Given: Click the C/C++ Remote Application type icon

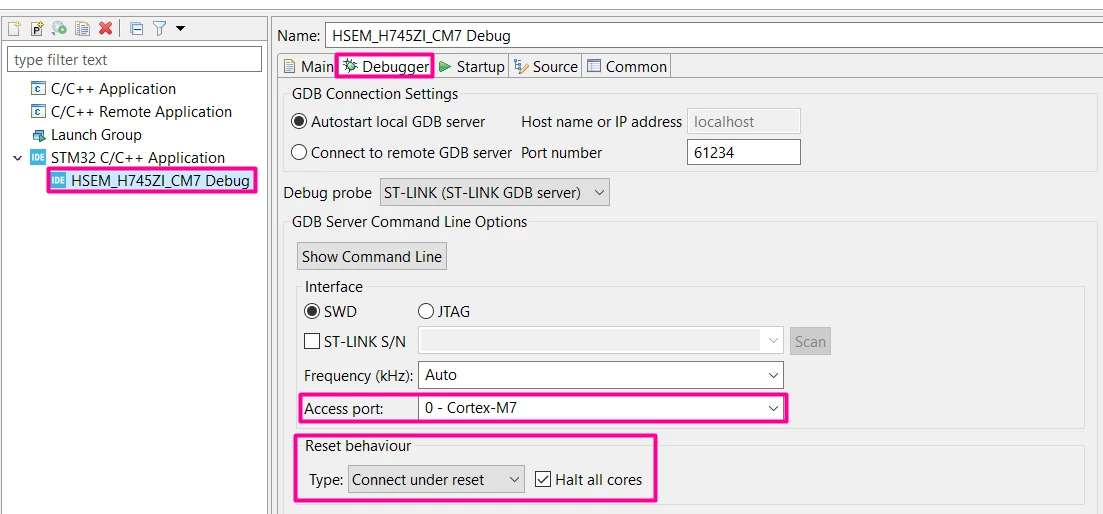Looking at the screenshot, I should pyautogui.click(x=37, y=112).
